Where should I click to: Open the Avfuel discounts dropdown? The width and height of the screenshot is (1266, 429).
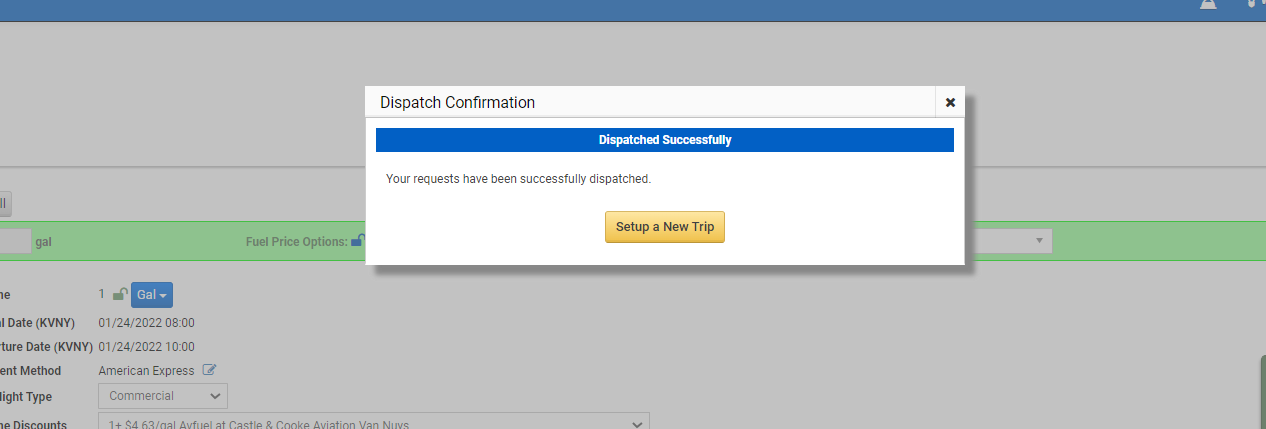(374, 423)
